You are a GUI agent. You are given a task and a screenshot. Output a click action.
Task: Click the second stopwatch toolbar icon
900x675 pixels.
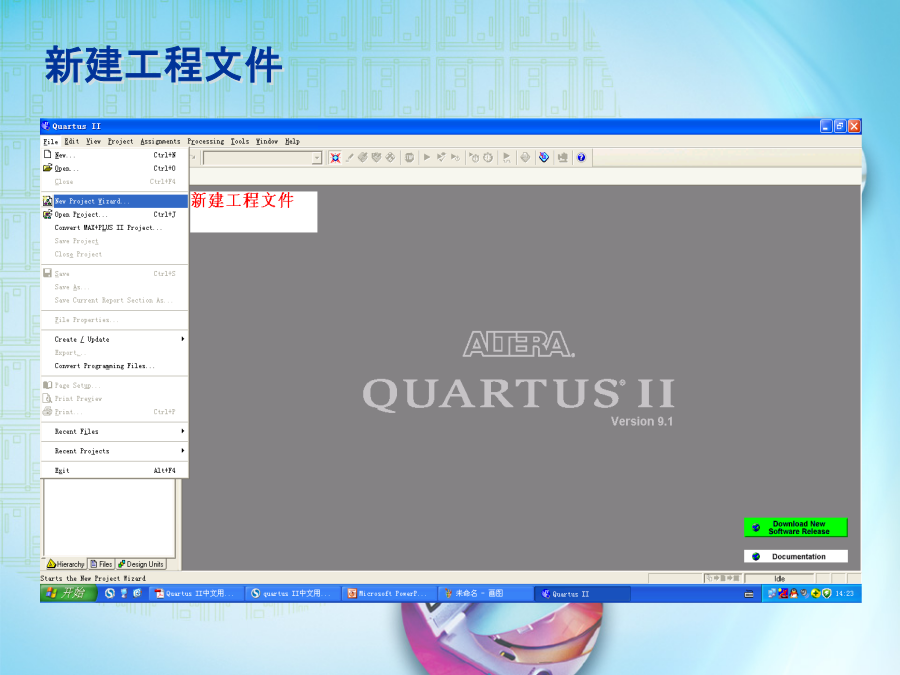tap(488, 158)
